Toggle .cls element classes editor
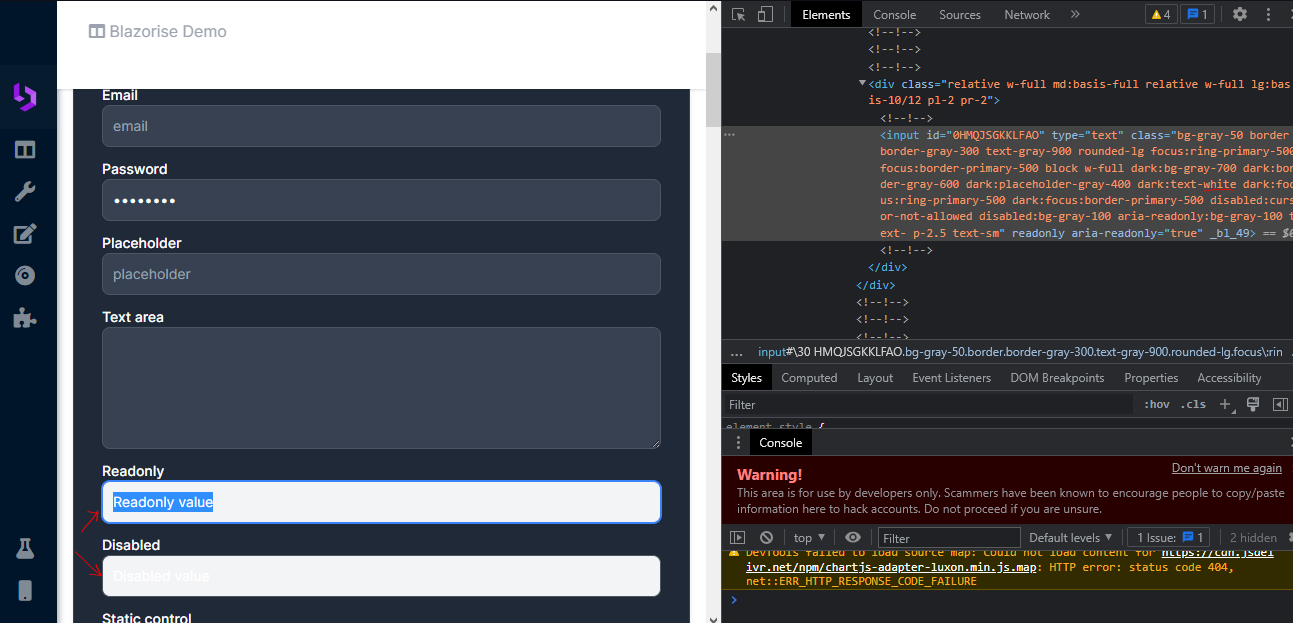This screenshot has height=623, width=1293. (x=1192, y=404)
